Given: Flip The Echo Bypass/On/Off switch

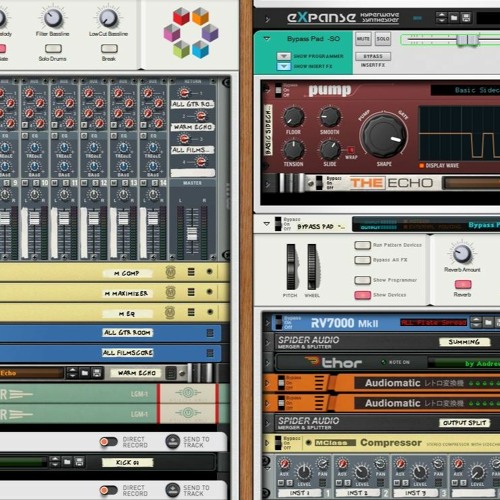Looking at the screenshot, I should [319, 183].
